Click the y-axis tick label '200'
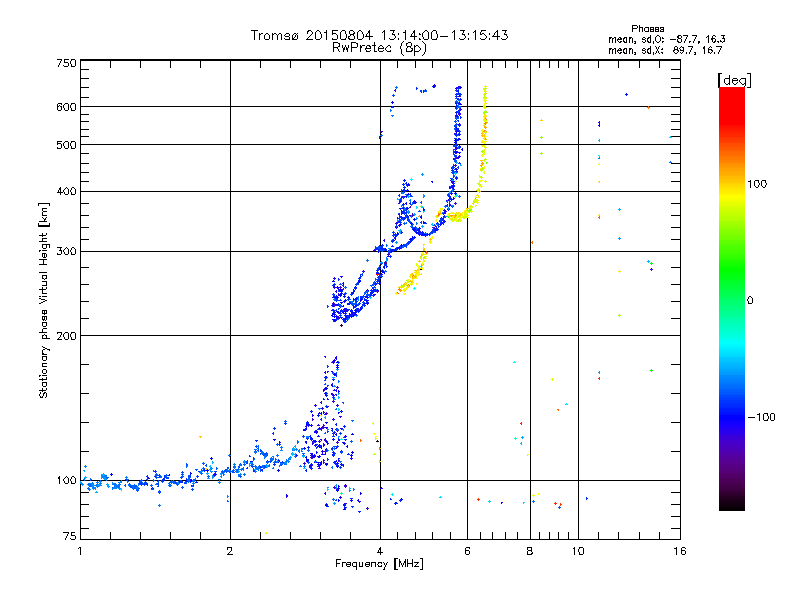 click(67, 336)
